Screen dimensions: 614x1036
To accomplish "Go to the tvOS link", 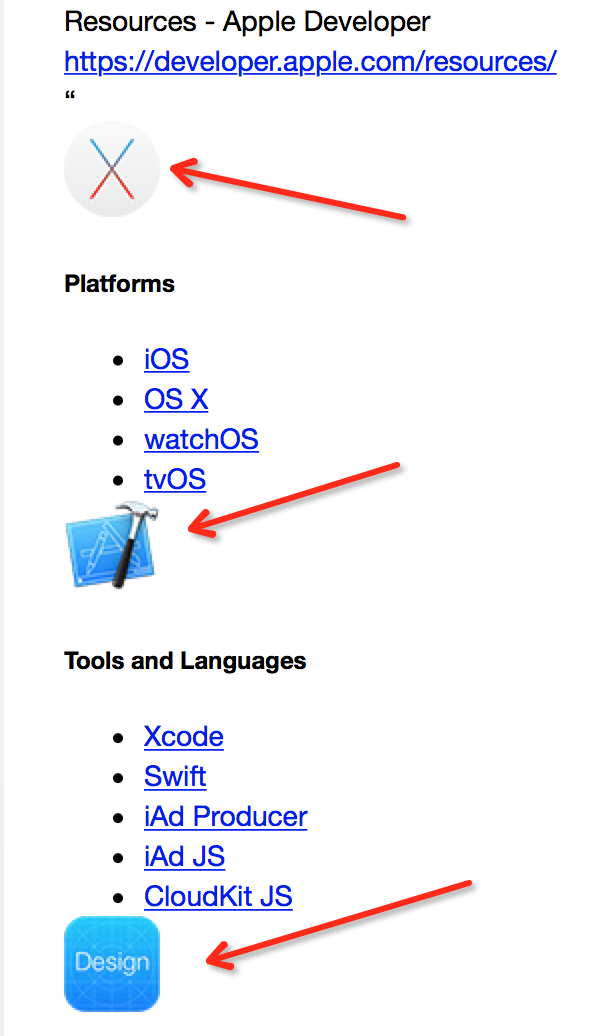I will click(175, 479).
